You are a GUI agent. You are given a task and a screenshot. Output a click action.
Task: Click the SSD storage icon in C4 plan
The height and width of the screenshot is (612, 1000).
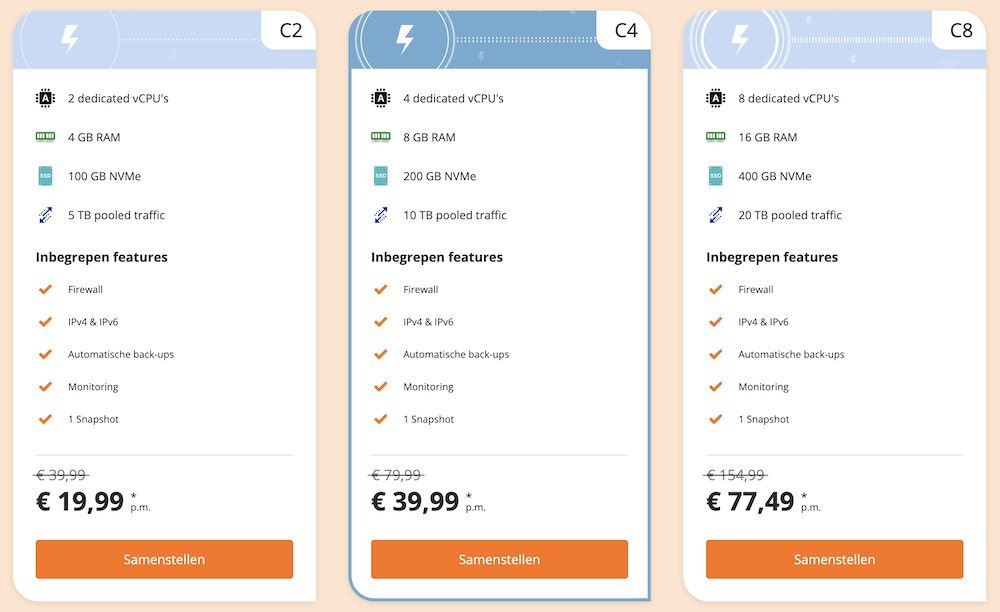click(380, 176)
